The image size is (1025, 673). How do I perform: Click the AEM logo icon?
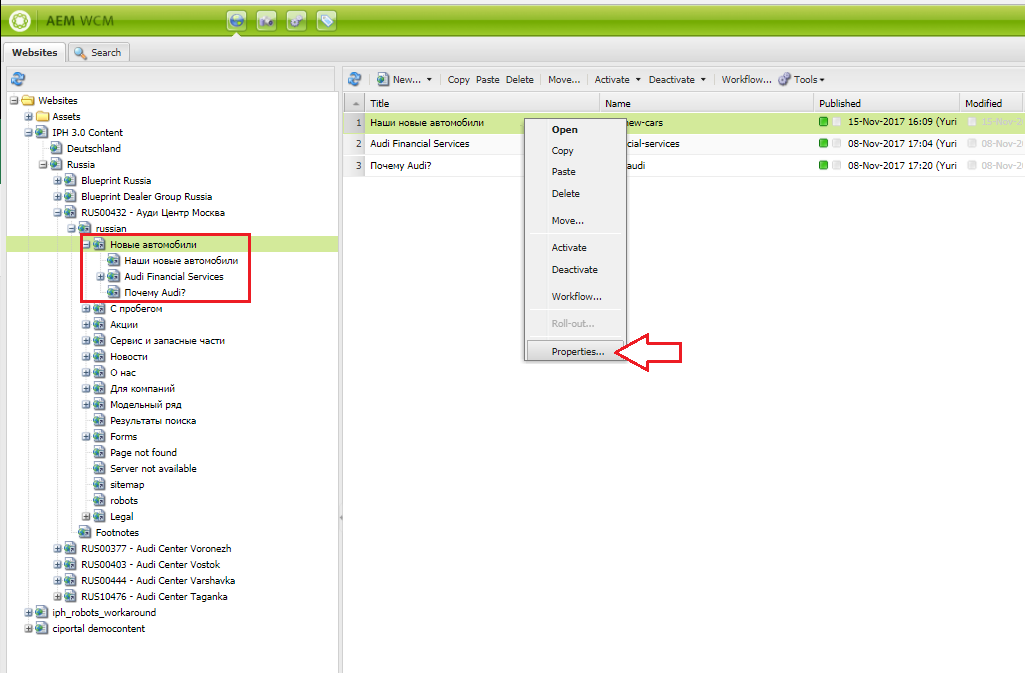(20, 21)
